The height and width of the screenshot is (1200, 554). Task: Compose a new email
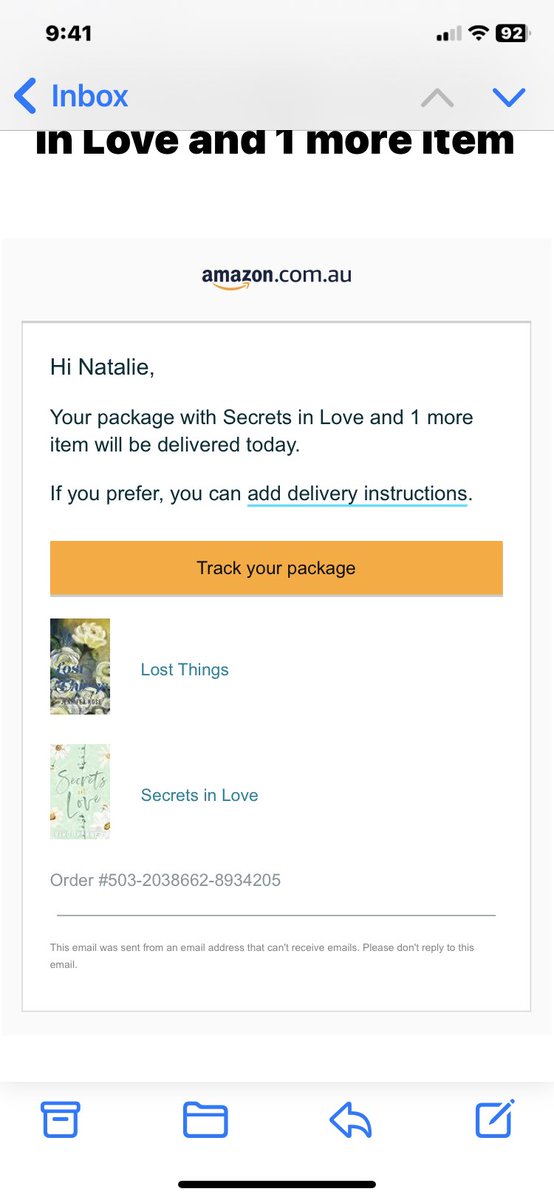(x=495, y=1118)
